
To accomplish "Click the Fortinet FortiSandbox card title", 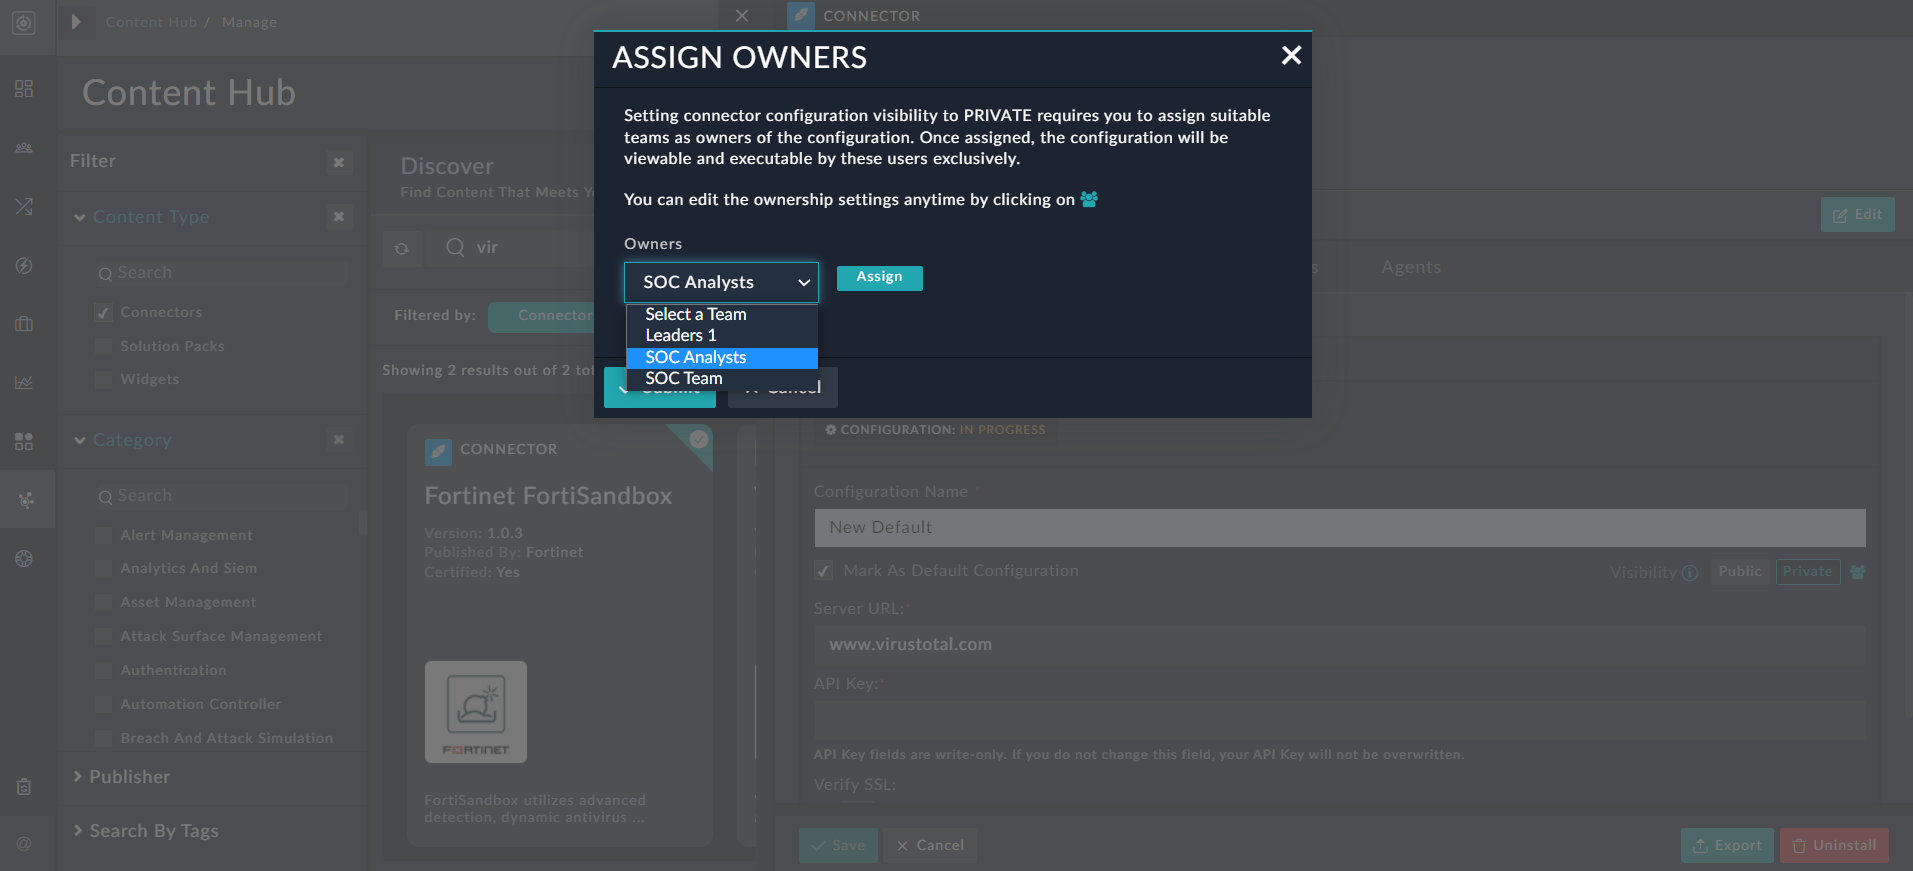I will [x=548, y=496].
